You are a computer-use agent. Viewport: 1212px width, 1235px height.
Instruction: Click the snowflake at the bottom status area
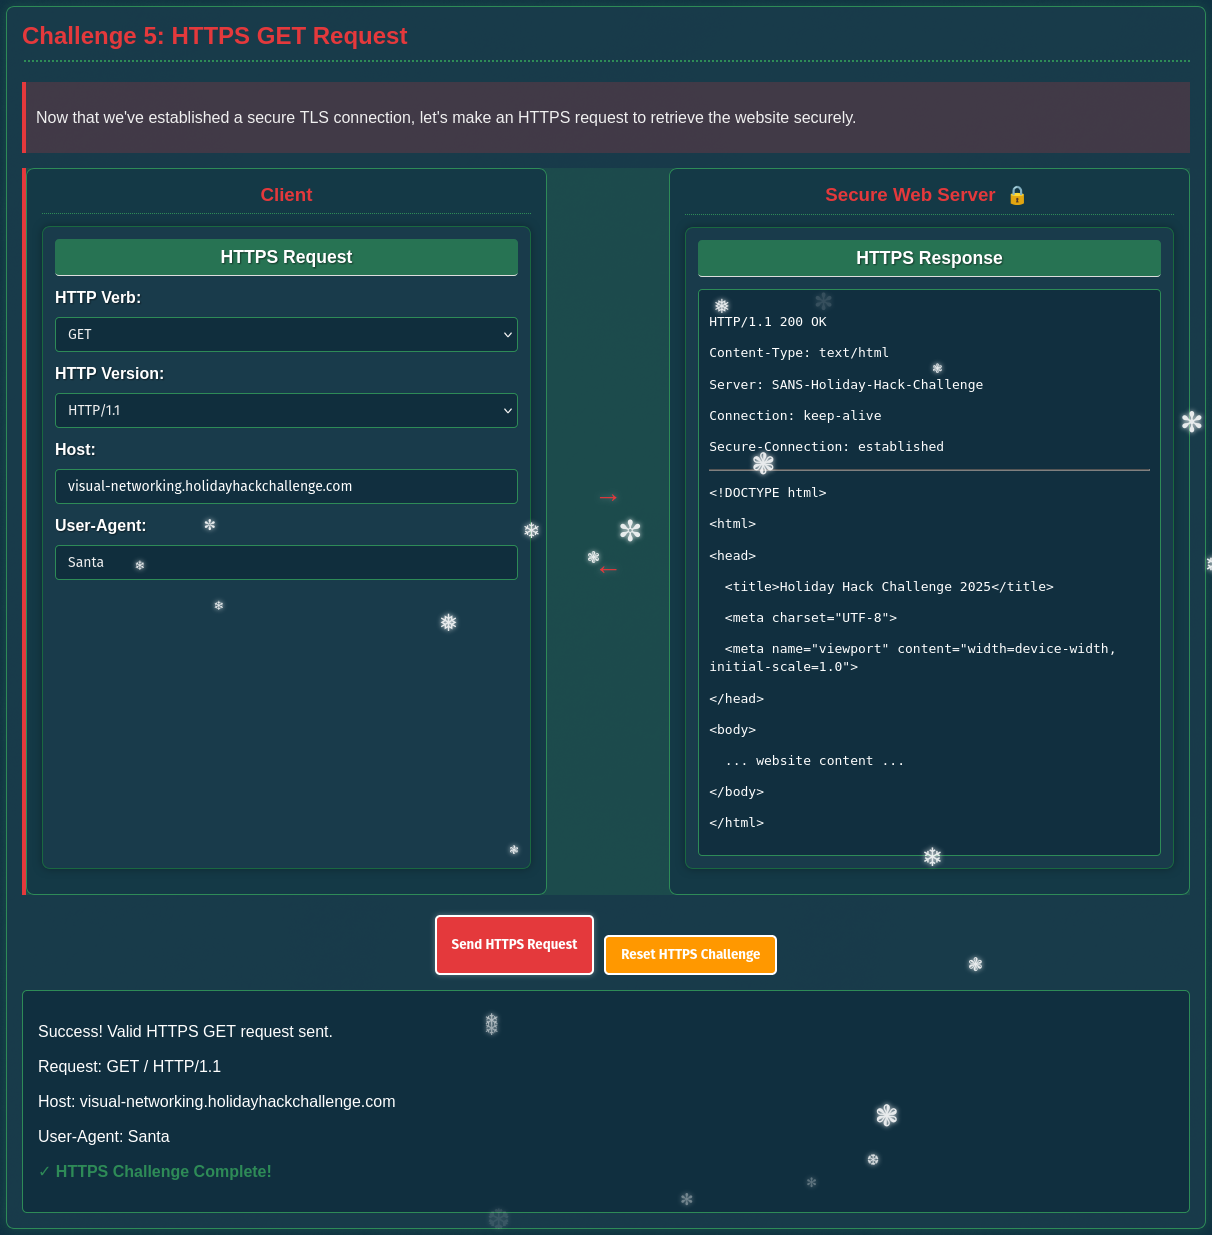886,1114
